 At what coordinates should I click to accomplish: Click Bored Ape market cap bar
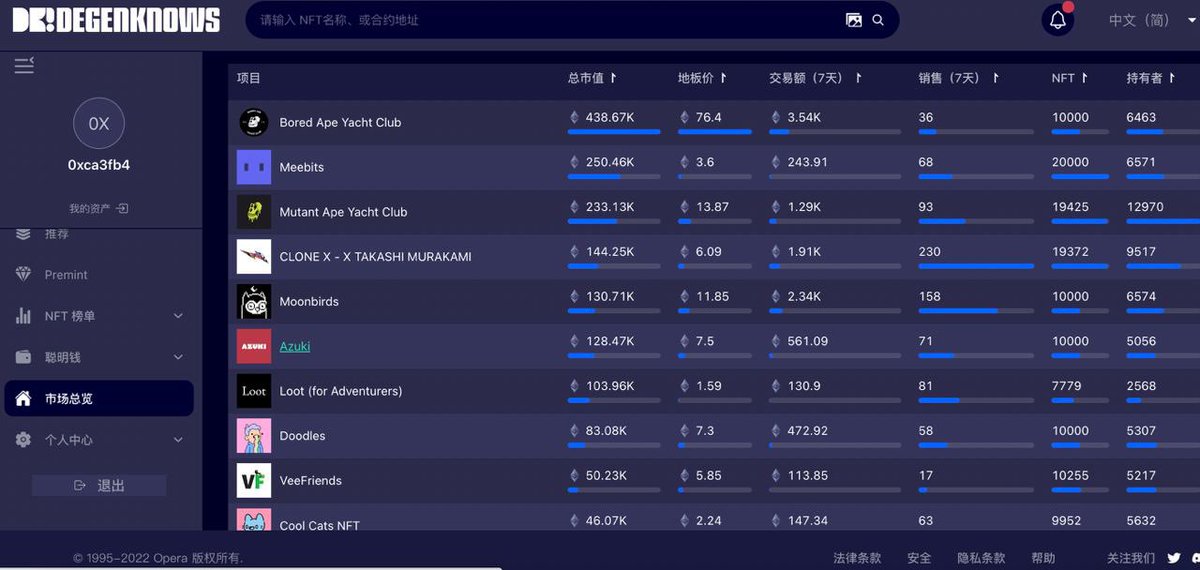(614, 132)
